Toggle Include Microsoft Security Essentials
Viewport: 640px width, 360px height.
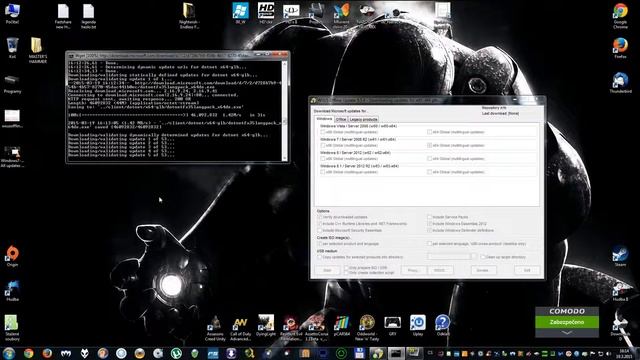click(x=320, y=231)
